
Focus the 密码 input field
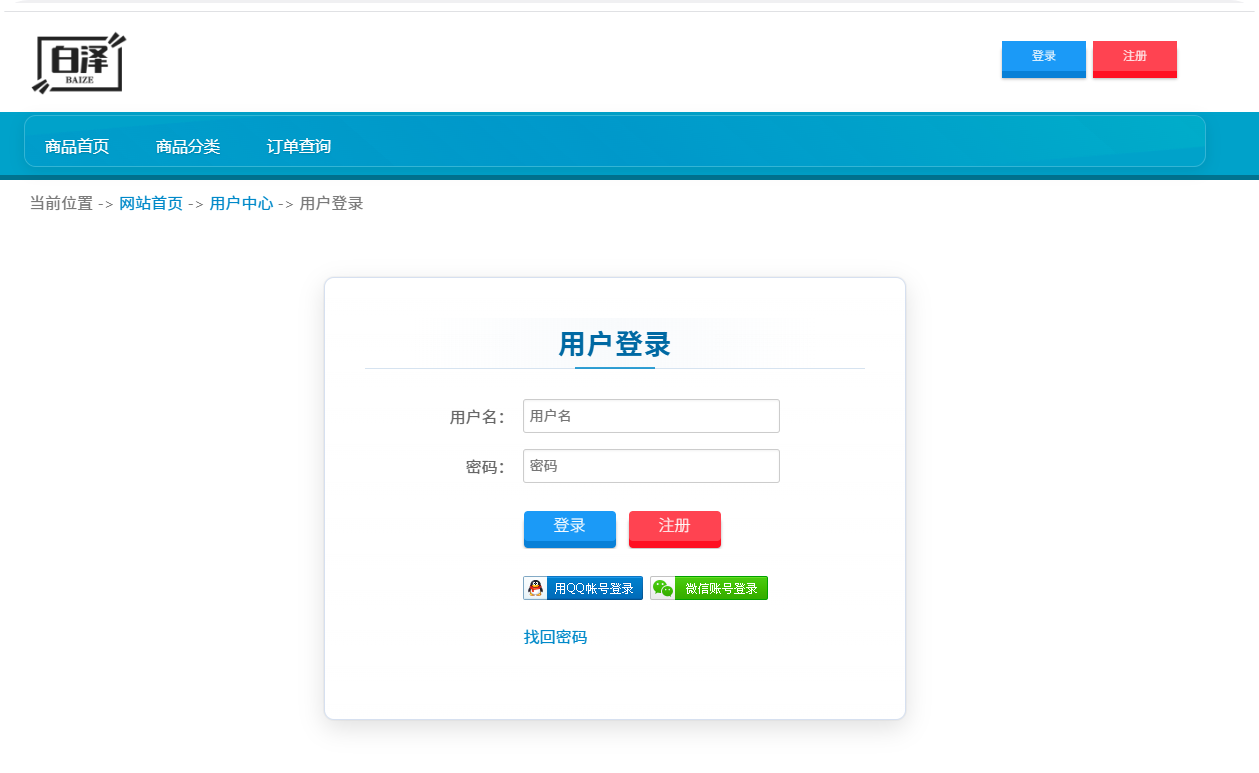coord(651,466)
